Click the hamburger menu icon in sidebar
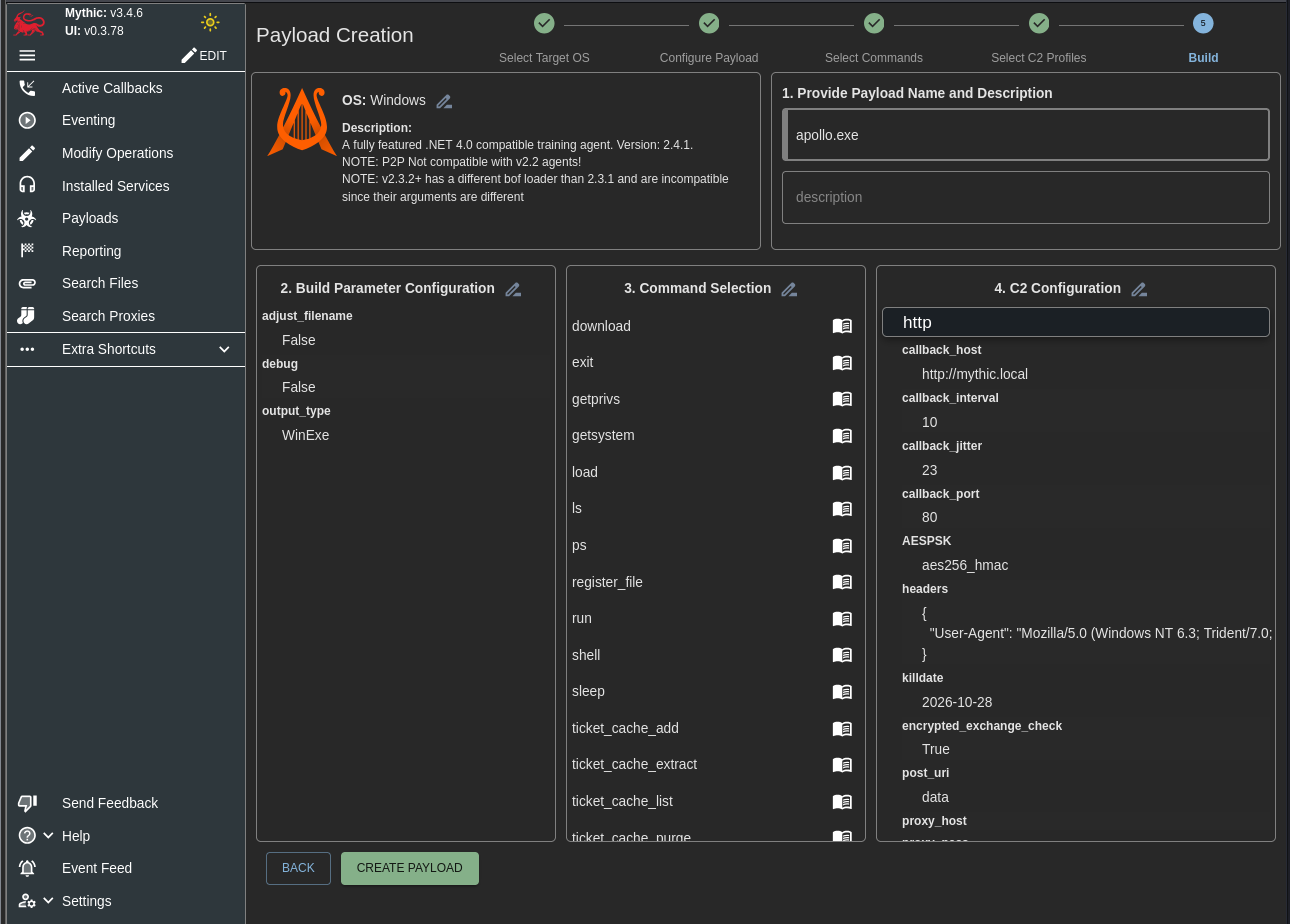The width and height of the screenshot is (1290, 924). click(x=27, y=56)
